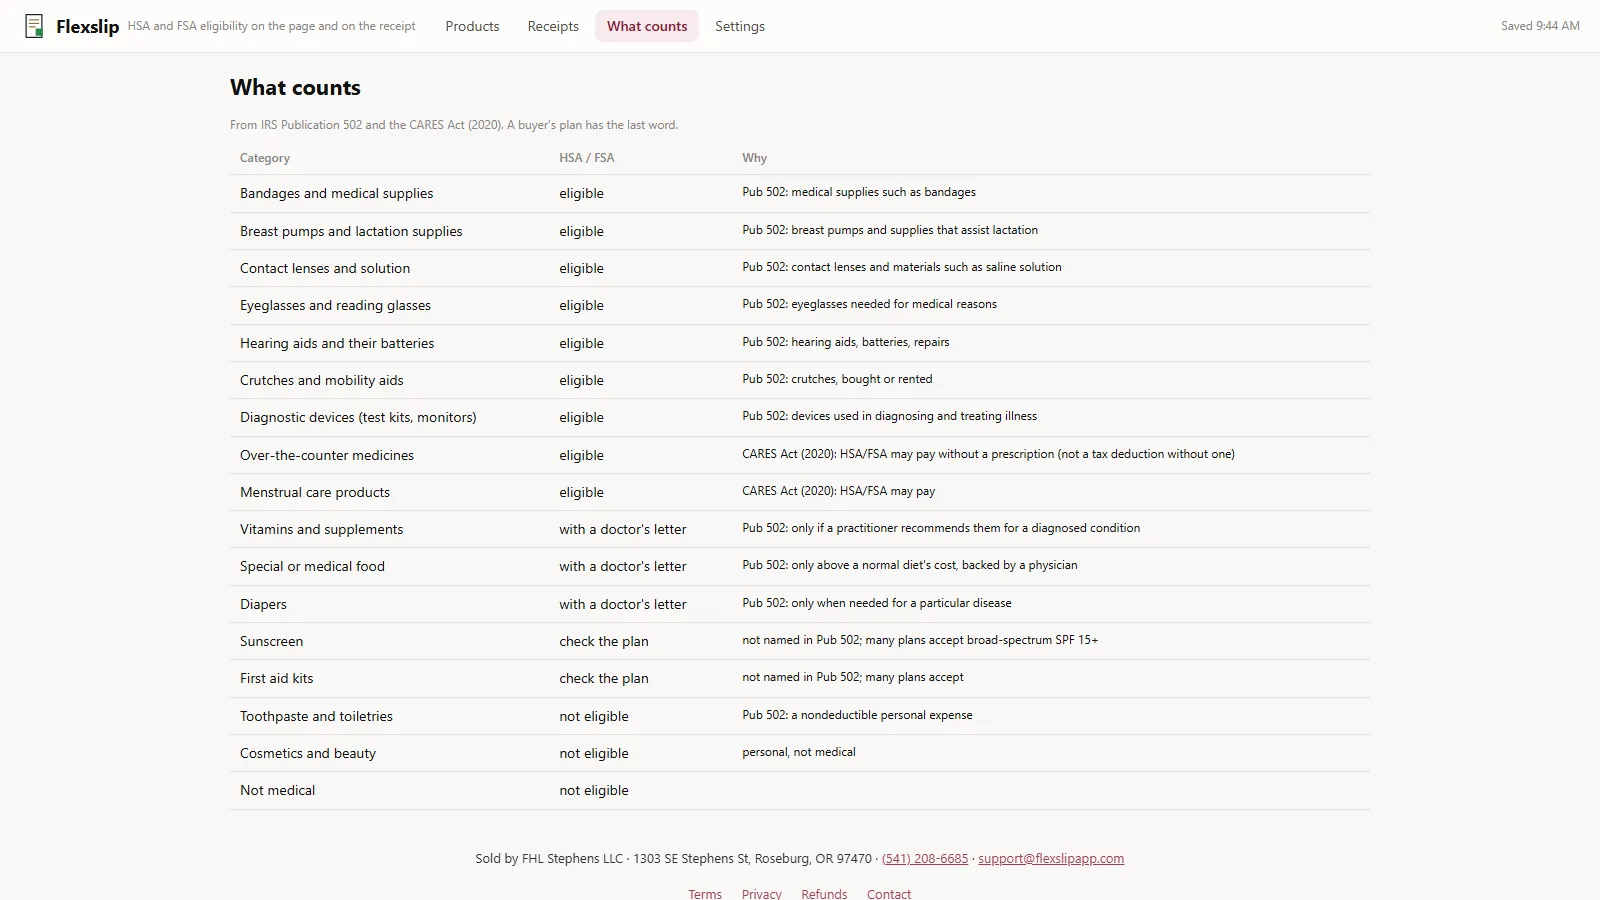Click 'personal, not medical' reason text
This screenshot has width=1600, height=900.
point(799,752)
